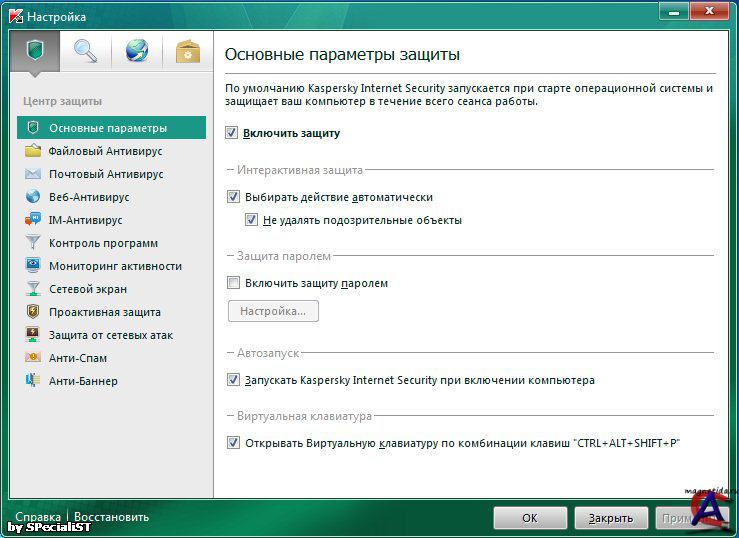The width and height of the screenshot is (739, 538).
Task: Click the Защита паролем section label
Action: 284,256
